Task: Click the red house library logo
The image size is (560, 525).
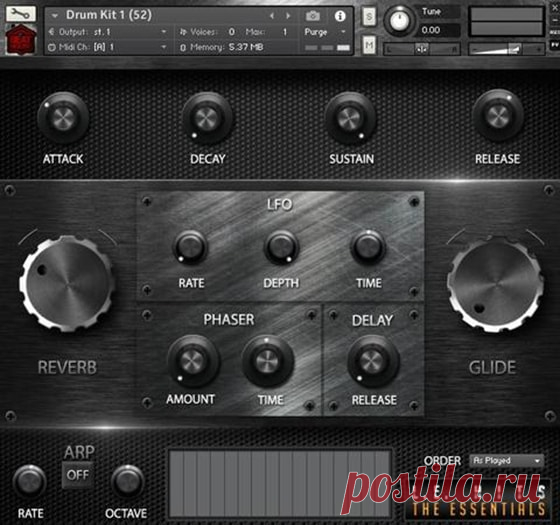Action: click(21, 39)
